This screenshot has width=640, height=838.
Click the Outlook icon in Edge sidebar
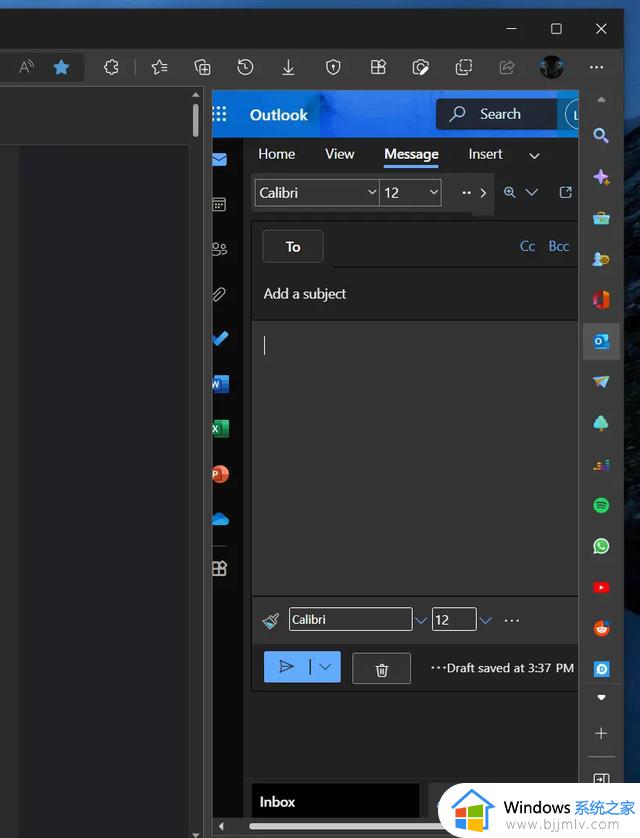[602, 341]
